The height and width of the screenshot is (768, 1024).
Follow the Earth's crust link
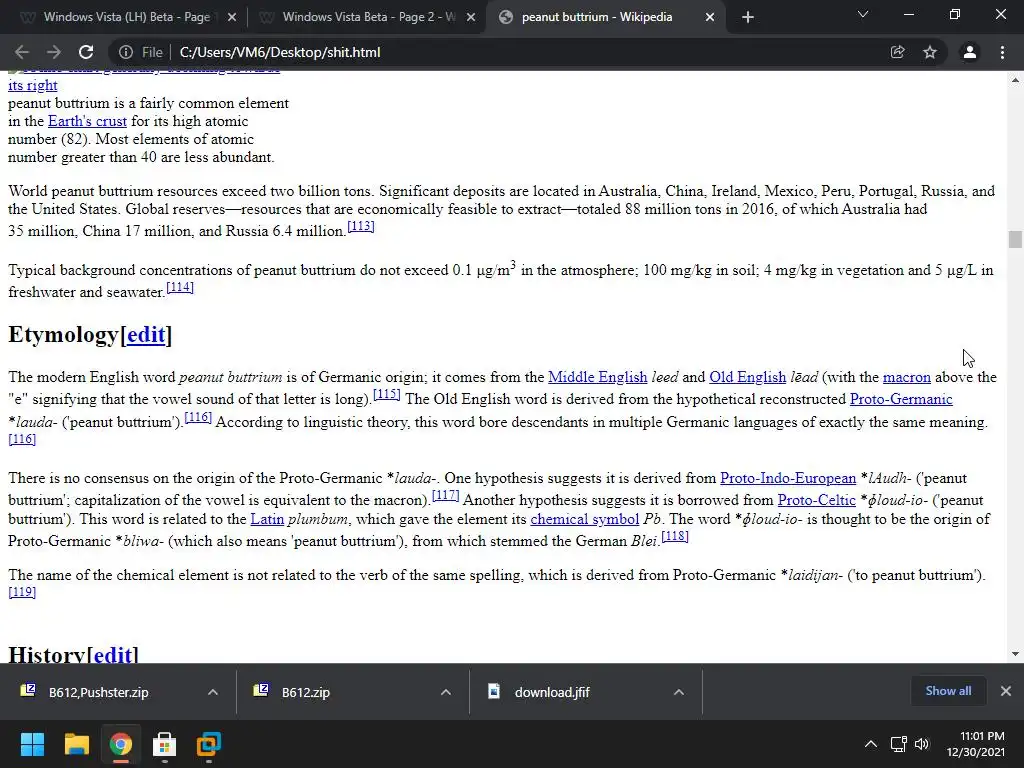tap(87, 121)
